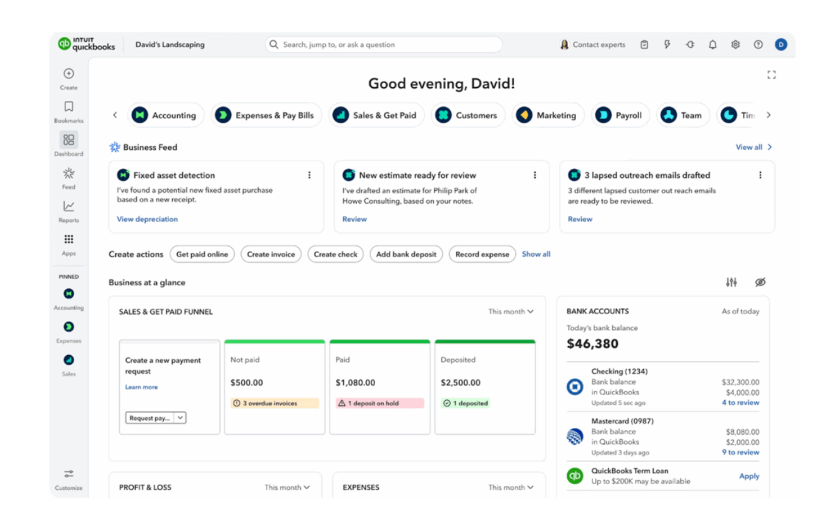Viewport: 822px width, 532px height.
Task: Click Learn more under payment request
Action: (x=141, y=387)
